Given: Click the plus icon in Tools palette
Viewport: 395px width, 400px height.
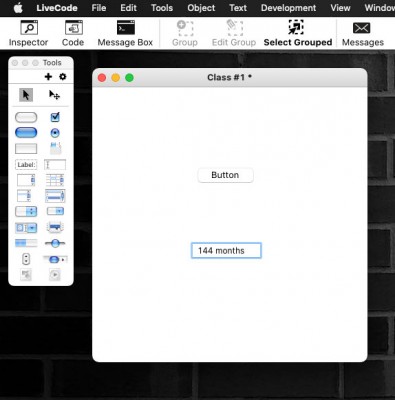Looking at the screenshot, I should tap(48, 77).
